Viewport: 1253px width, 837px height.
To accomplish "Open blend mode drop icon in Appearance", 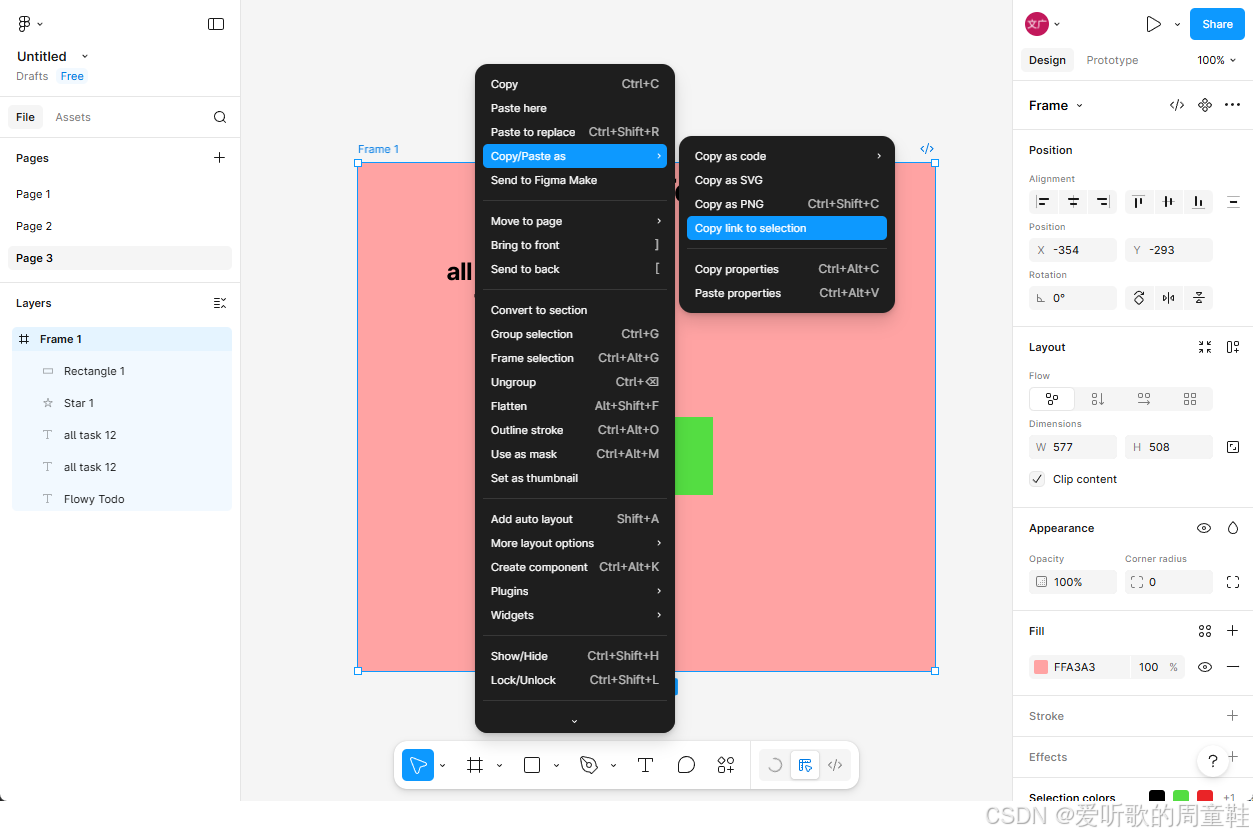I will (x=1233, y=528).
